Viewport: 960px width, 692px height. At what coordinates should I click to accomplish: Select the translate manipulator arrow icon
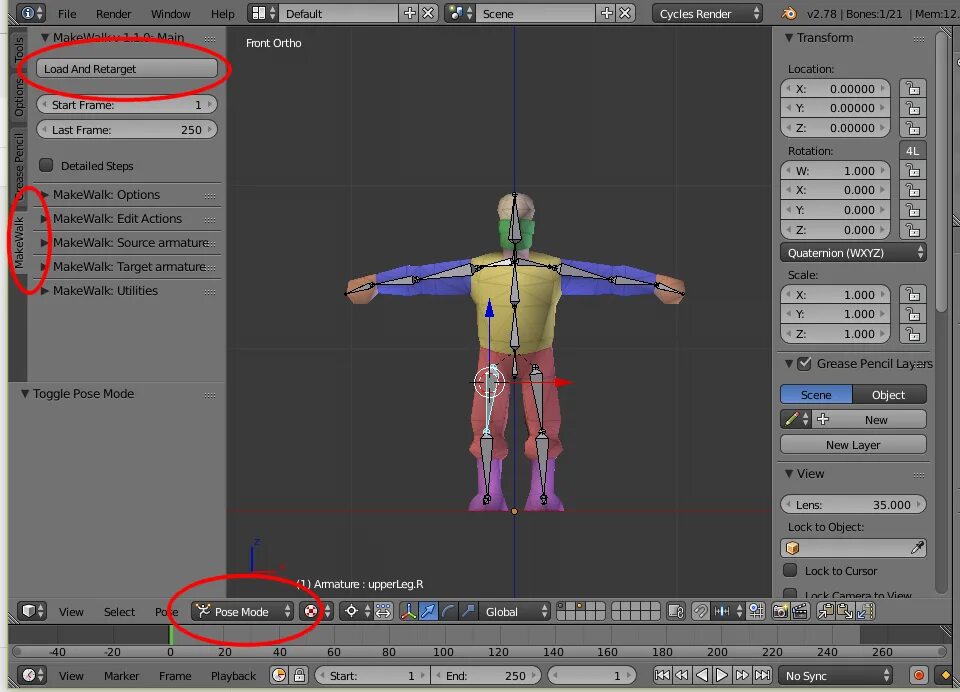(429, 611)
